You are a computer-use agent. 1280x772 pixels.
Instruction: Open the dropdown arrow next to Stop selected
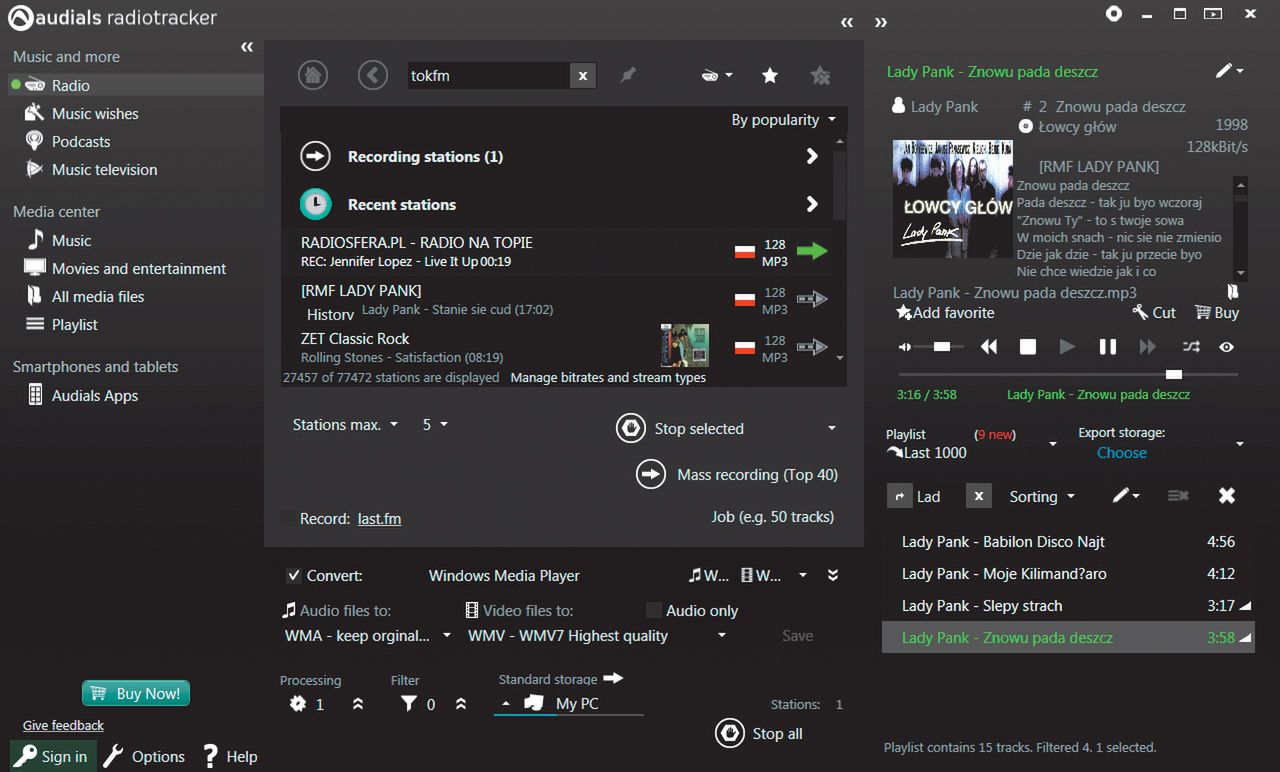(831, 428)
